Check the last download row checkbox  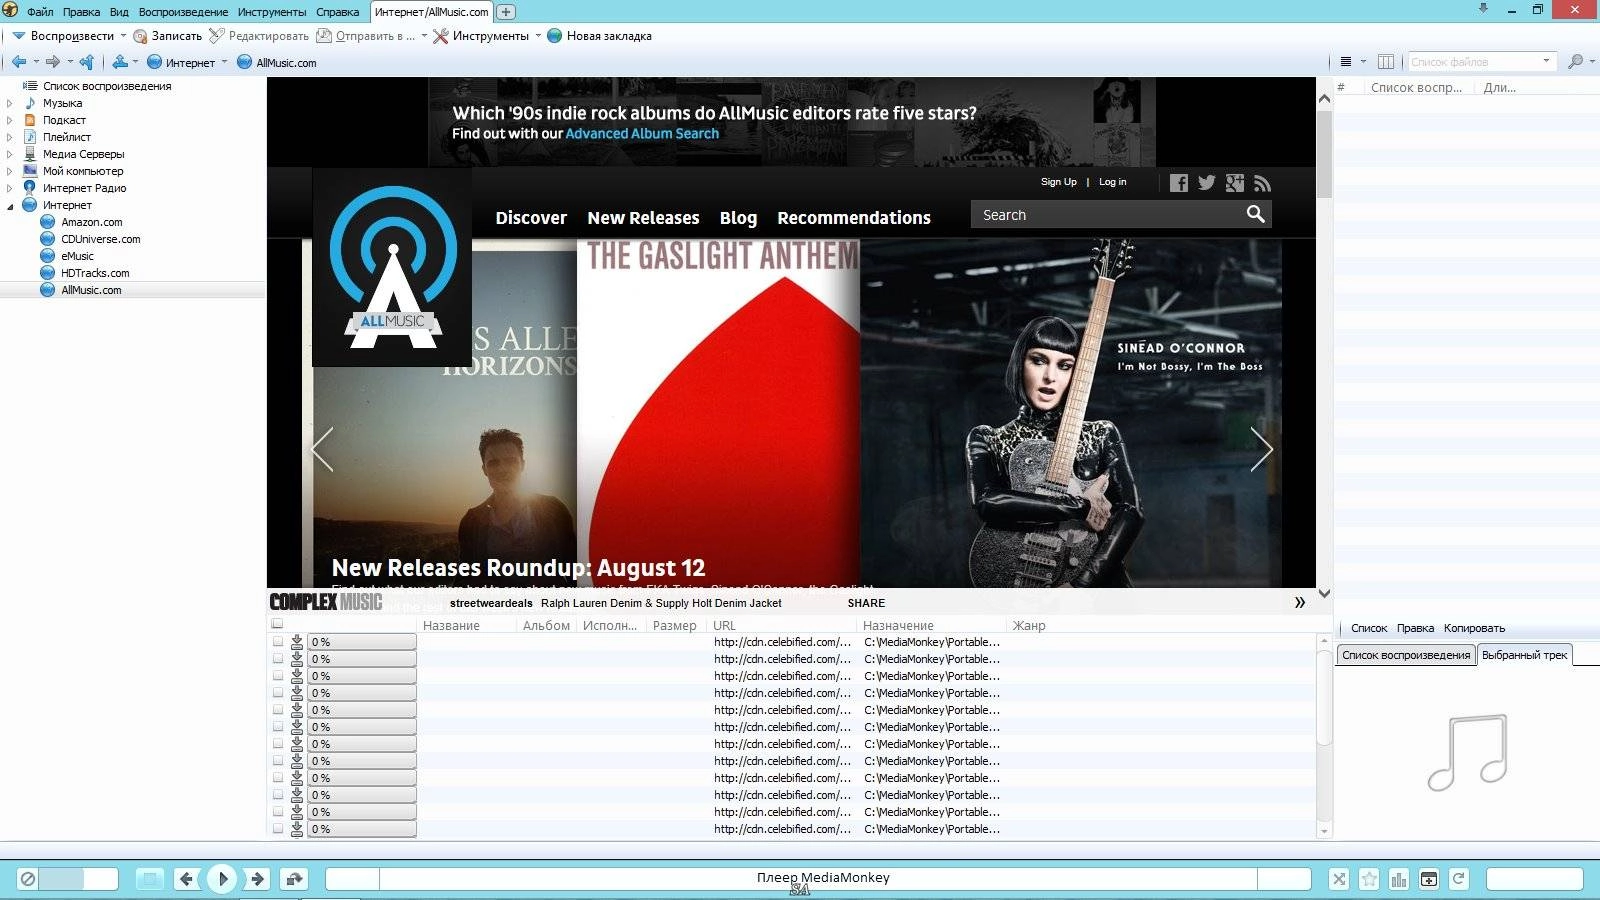point(278,829)
